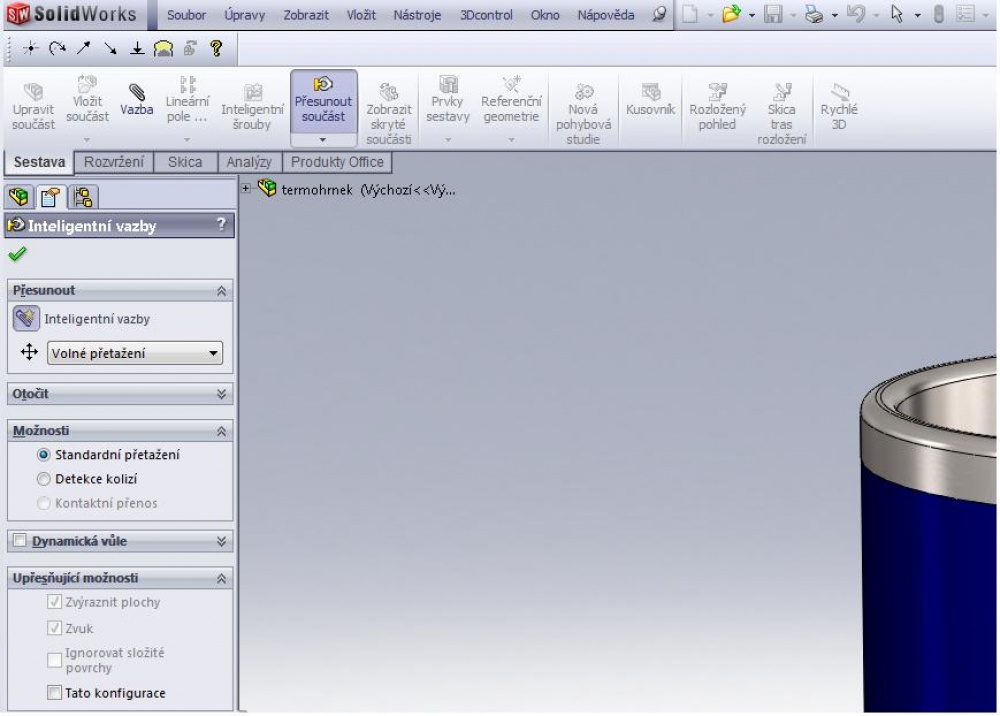Select the Vazba (mate) tool
This screenshot has width=1000, height=716.
tap(136, 99)
